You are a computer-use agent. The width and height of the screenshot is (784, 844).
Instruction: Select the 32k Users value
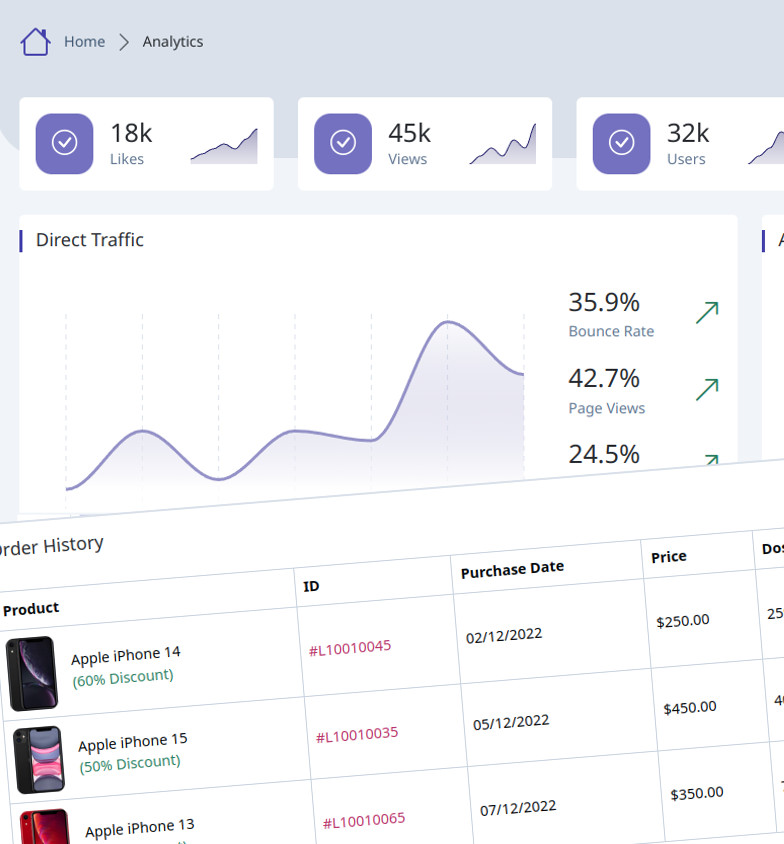(x=688, y=133)
